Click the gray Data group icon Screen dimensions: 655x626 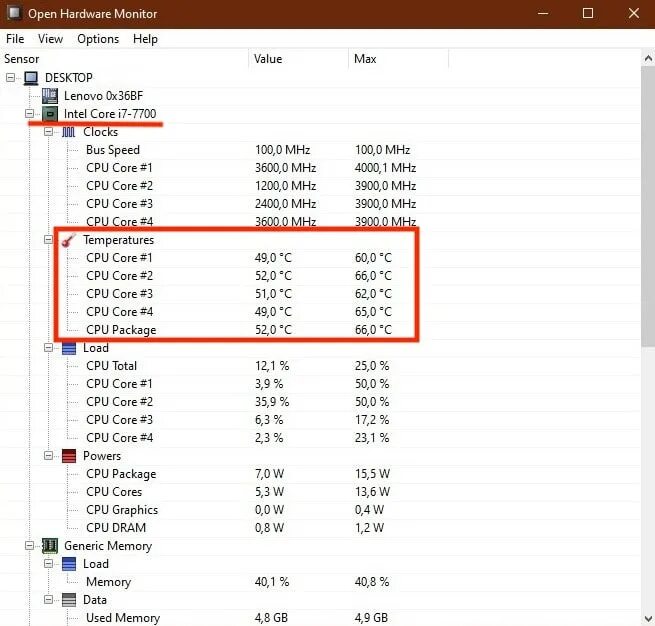click(x=69, y=600)
